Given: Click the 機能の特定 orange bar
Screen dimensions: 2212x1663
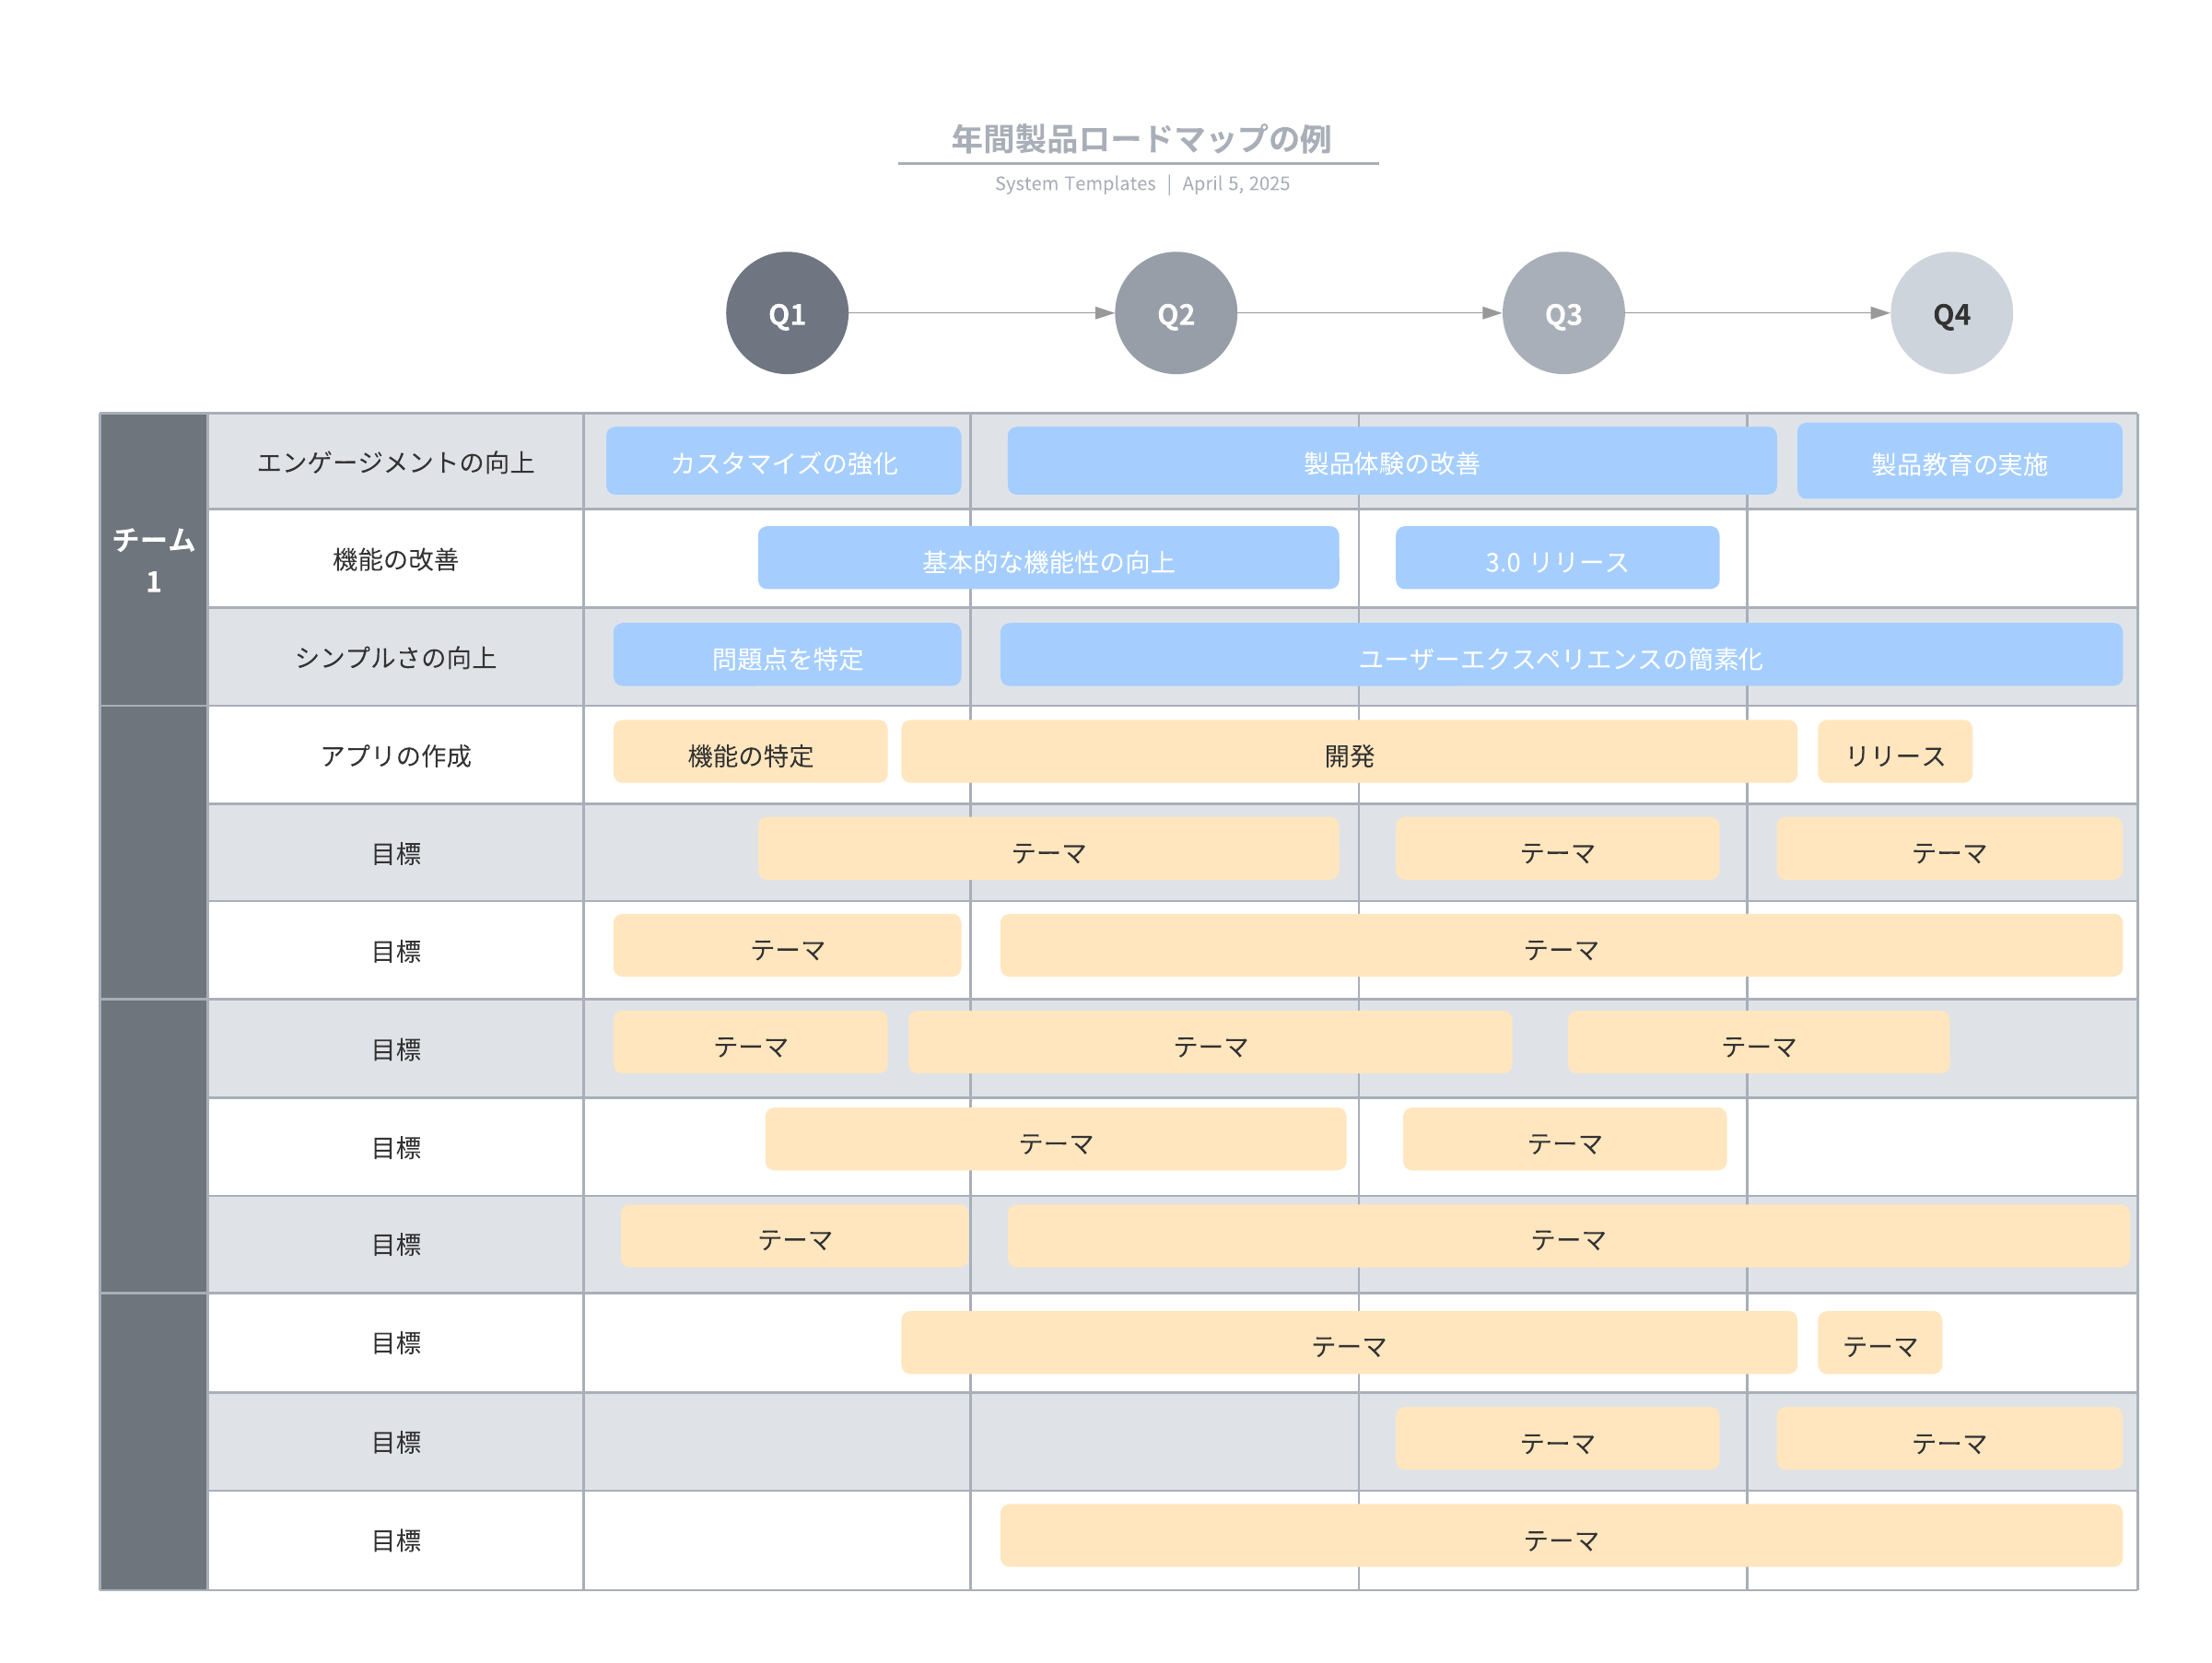Looking at the screenshot, I should 750,754.
